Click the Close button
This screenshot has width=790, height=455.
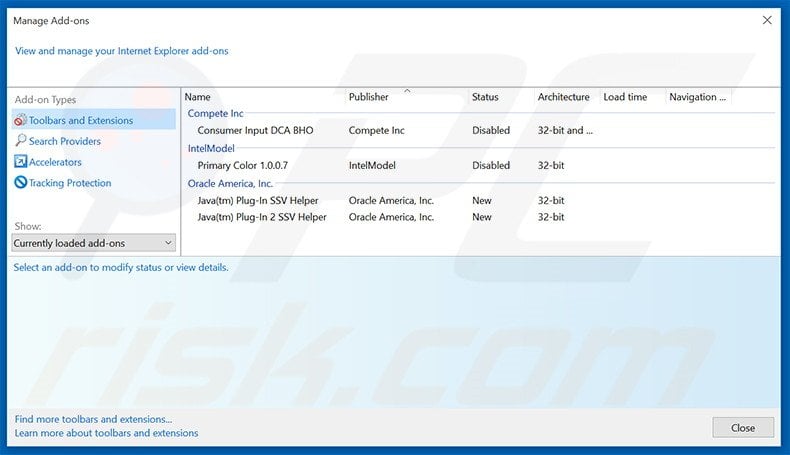click(x=743, y=428)
